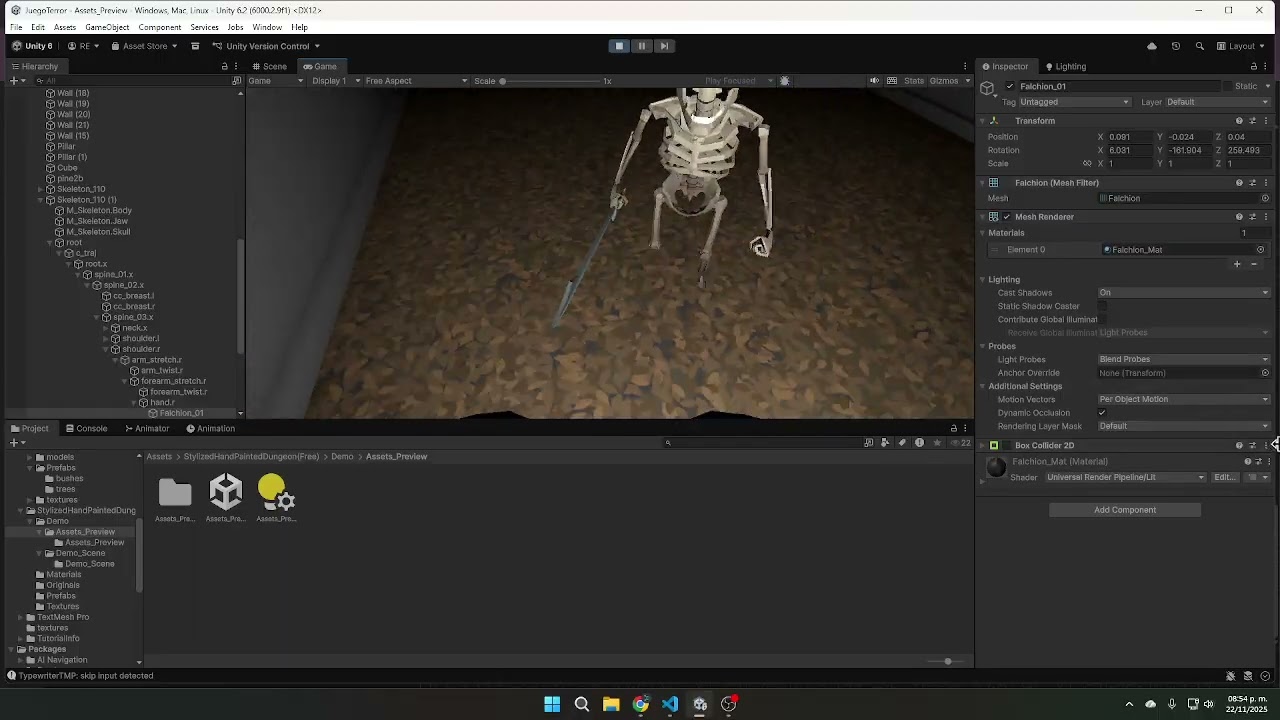1280x720 pixels.
Task: Open Box Collider 2D help icon
Action: click(x=1239, y=446)
